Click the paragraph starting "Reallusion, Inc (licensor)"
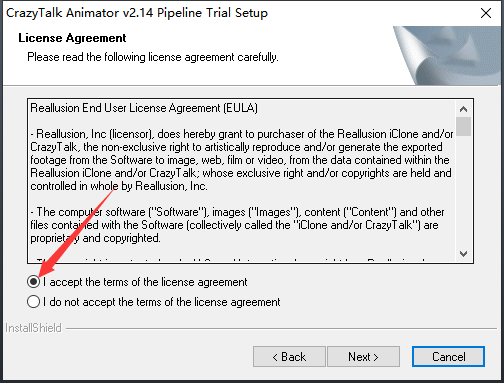504x383 pixels. point(242,160)
